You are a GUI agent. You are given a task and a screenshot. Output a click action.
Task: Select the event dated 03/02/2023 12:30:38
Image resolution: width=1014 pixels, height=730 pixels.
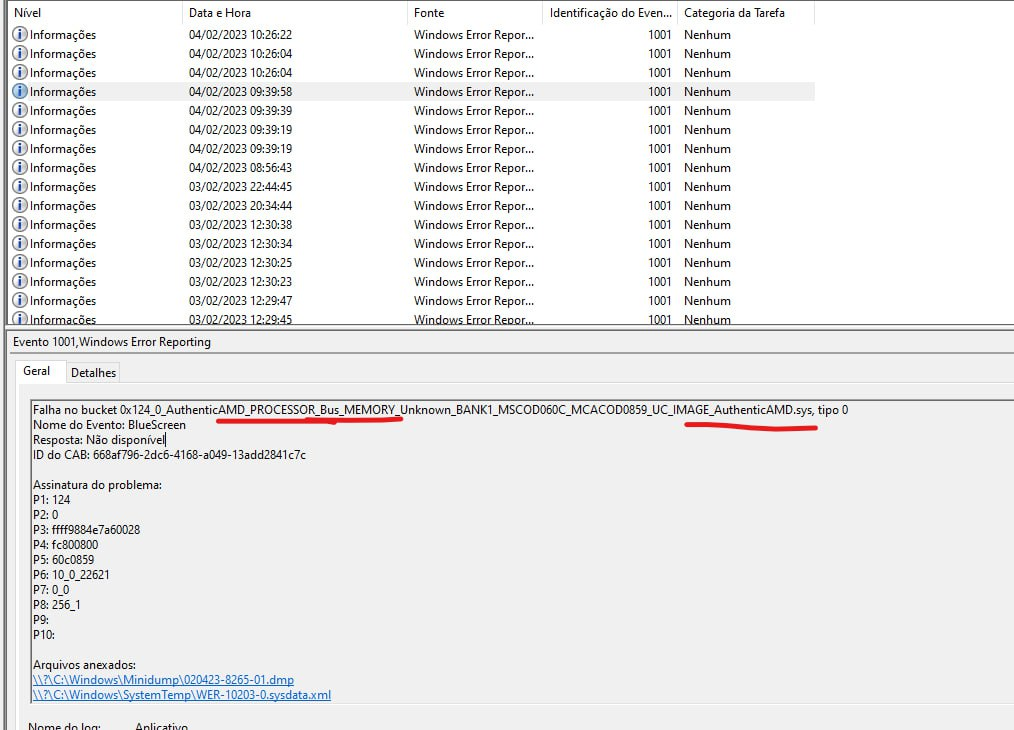(412, 224)
